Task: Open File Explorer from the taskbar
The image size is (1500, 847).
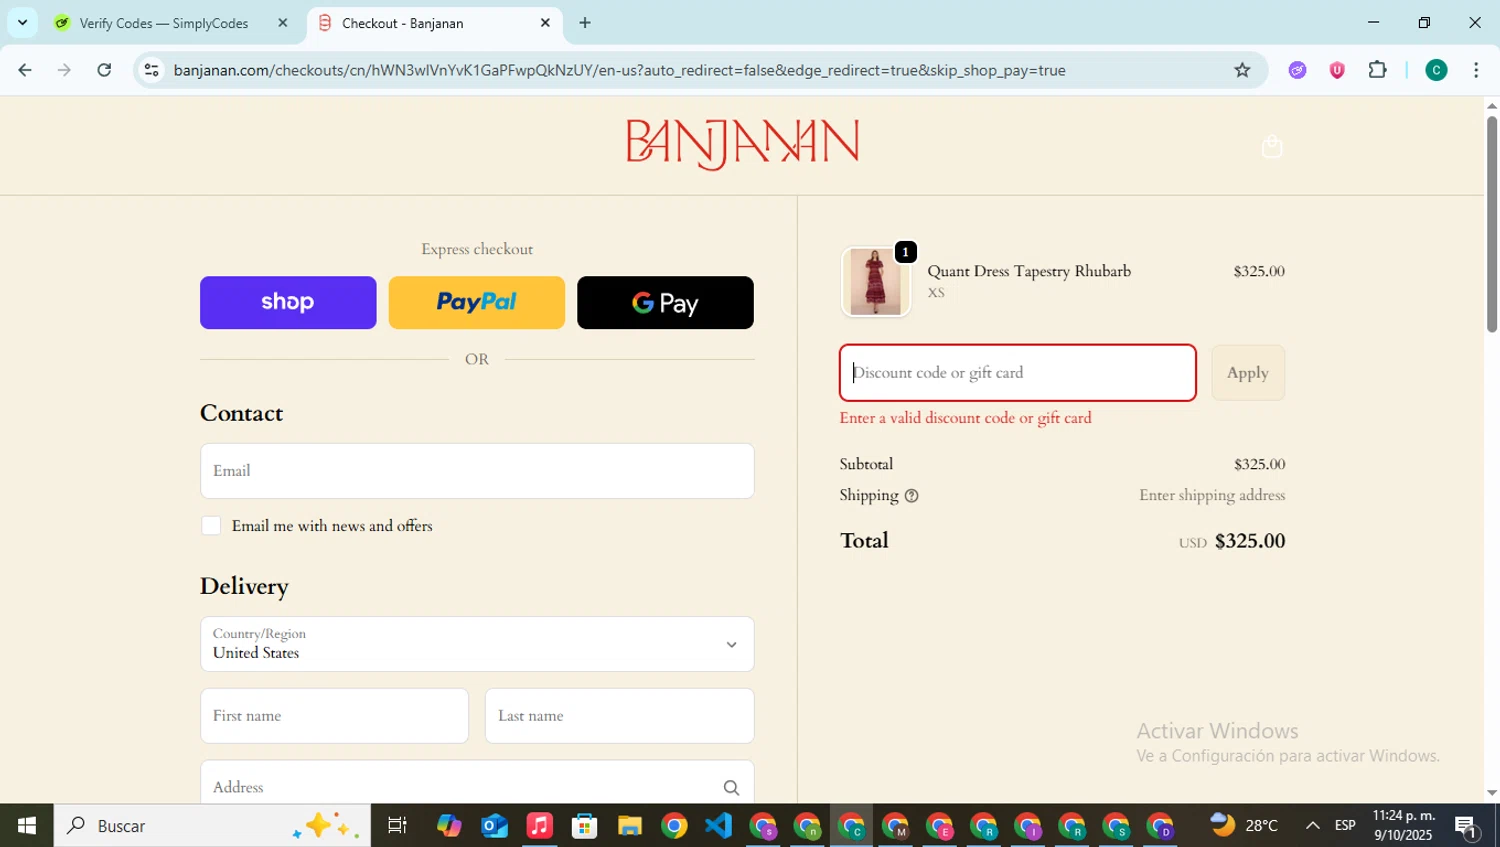Action: click(x=630, y=826)
